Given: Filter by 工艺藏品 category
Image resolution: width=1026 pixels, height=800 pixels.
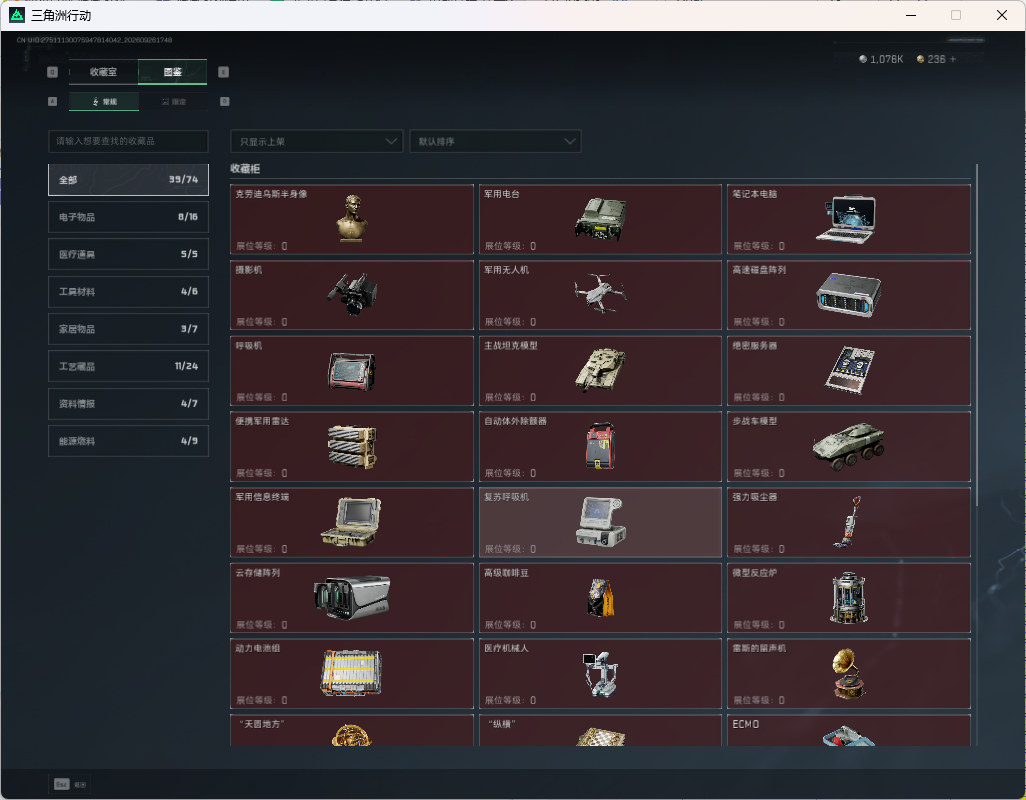Looking at the screenshot, I should 128,366.
